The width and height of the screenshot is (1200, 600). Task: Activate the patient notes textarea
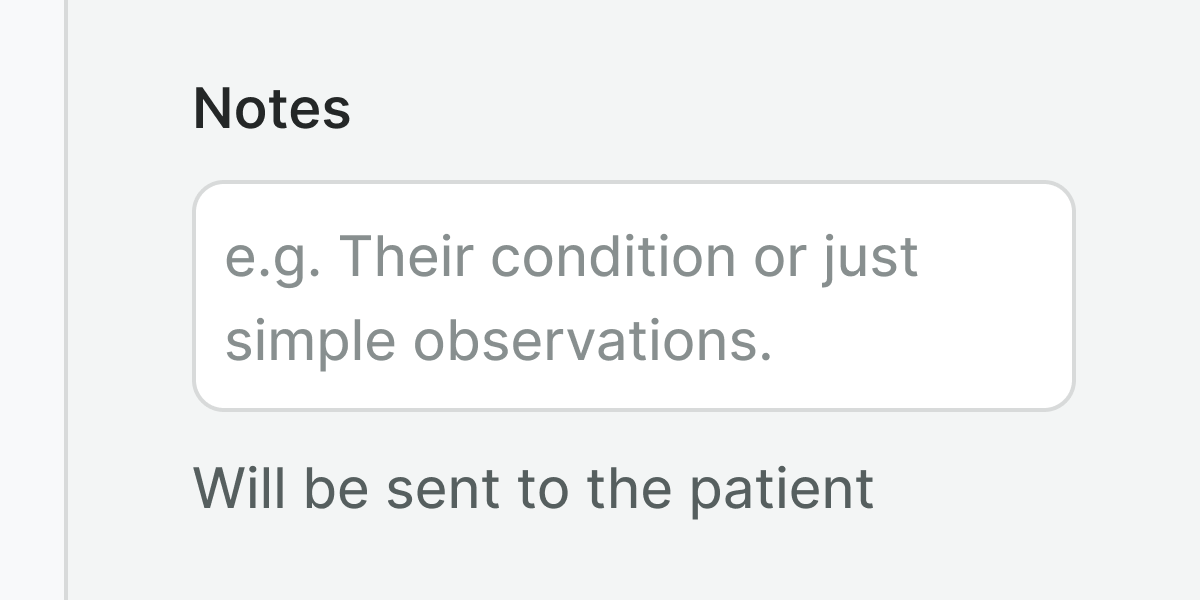coord(633,296)
